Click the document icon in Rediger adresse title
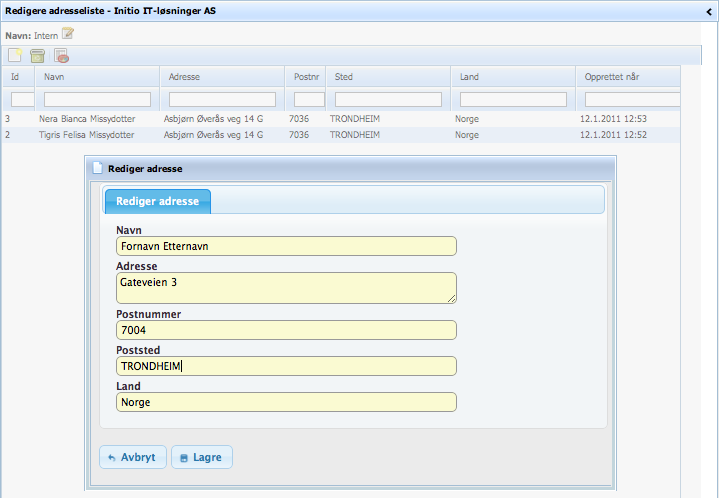The width and height of the screenshot is (719, 498). [97, 168]
